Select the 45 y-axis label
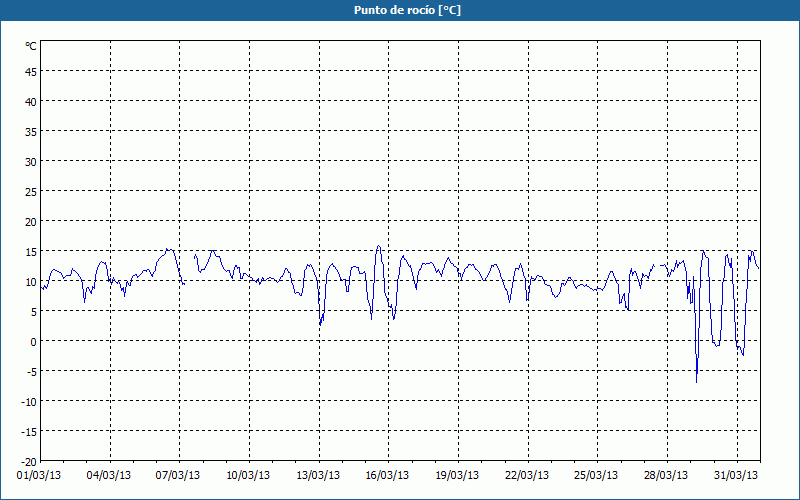Image resolution: width=800 pixels, height=500 pixels. [31, 72]
